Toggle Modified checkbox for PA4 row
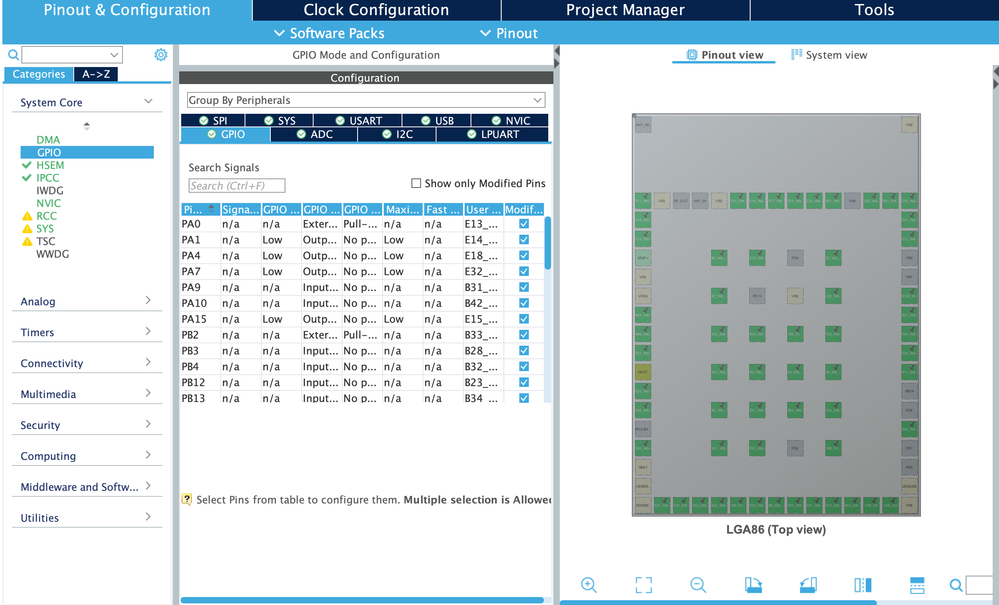Image resolution: width=999 pixels, height=605 pixels. [524, 255]
